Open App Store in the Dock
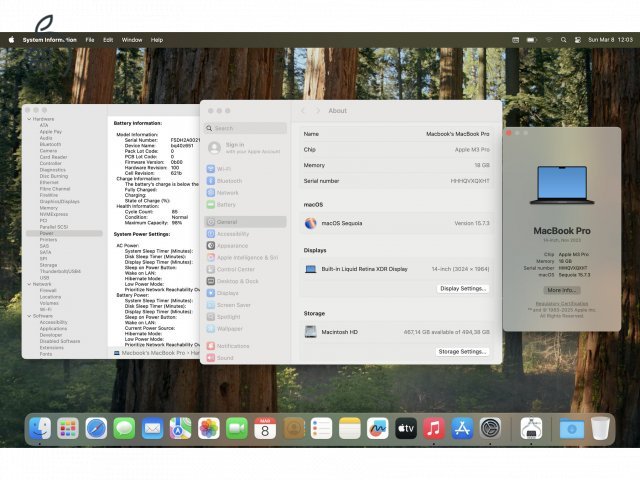Viewport: 640px width, 480px height. point(462,428)
